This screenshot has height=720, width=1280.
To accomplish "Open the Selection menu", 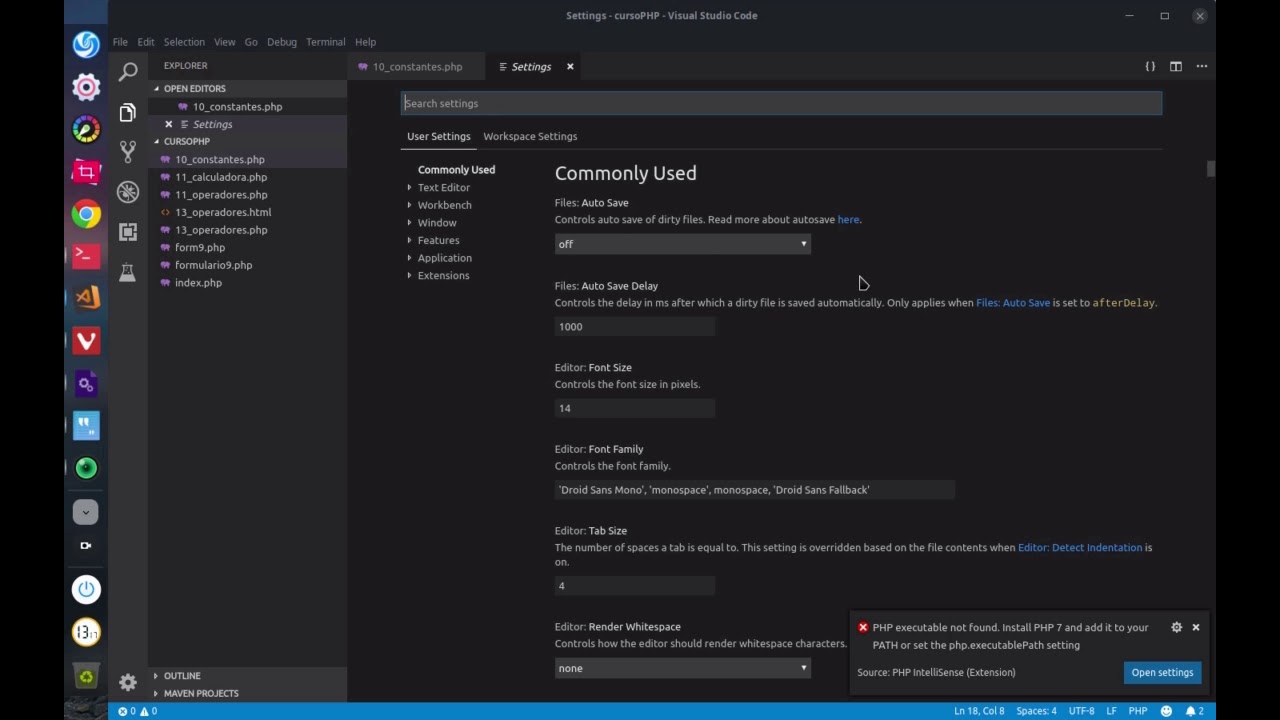I will pyautogui.click(x=184, y=42).
